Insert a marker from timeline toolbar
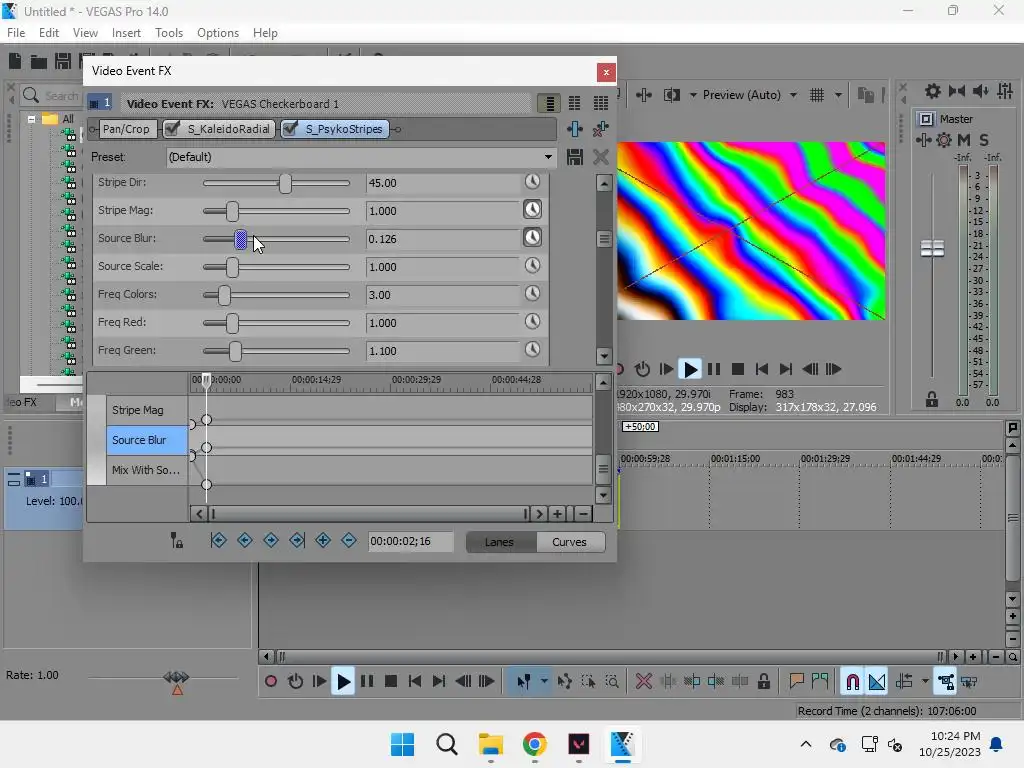The width and height of the screenshot is (1024, 768). coord(796,682)
